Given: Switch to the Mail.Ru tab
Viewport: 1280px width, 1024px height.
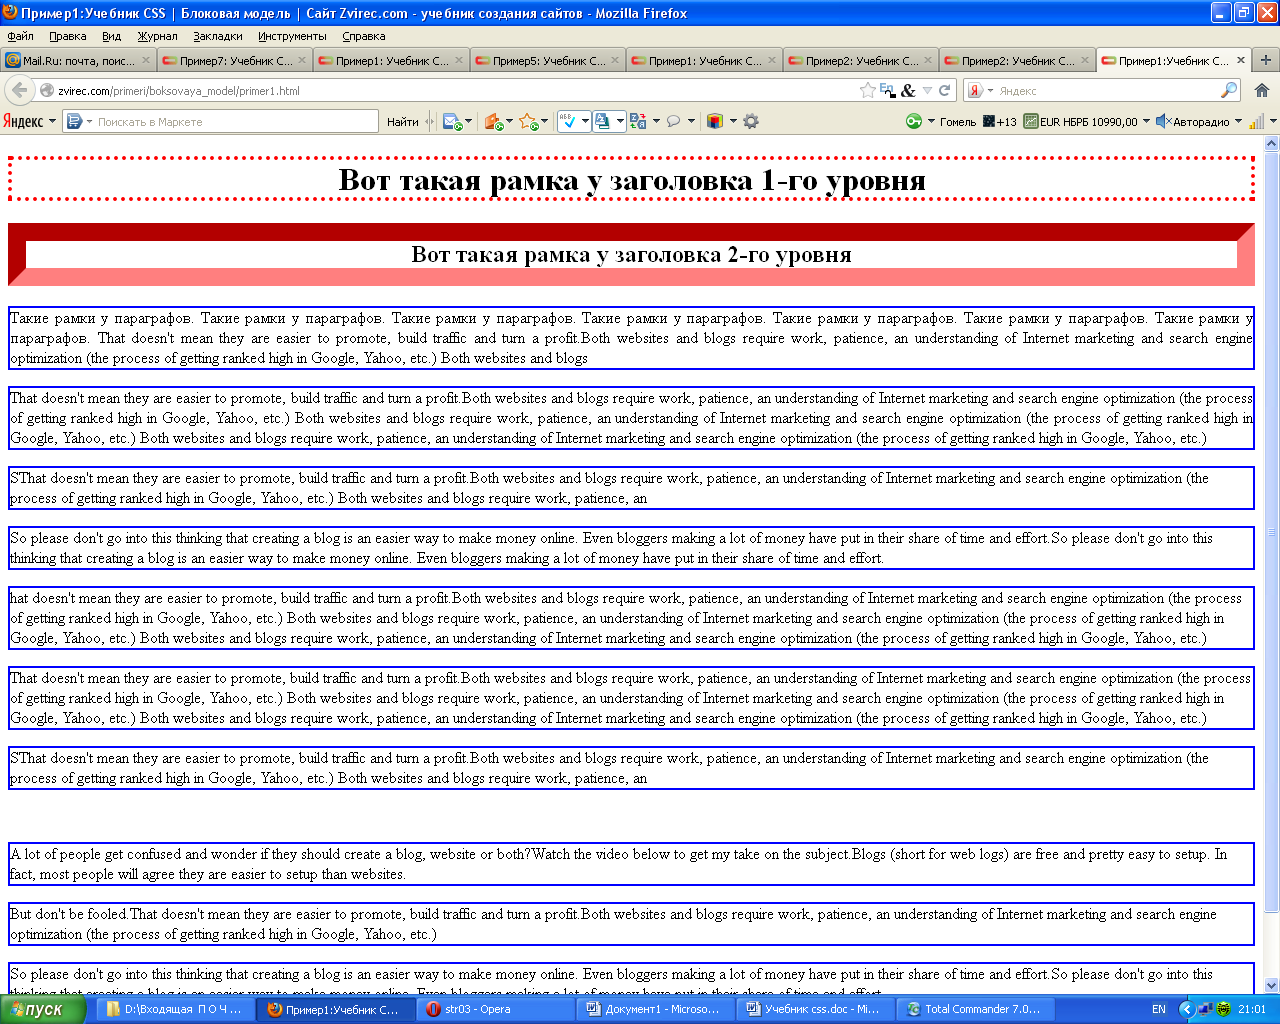Looking at the screenshot, I should click(78, 60).
